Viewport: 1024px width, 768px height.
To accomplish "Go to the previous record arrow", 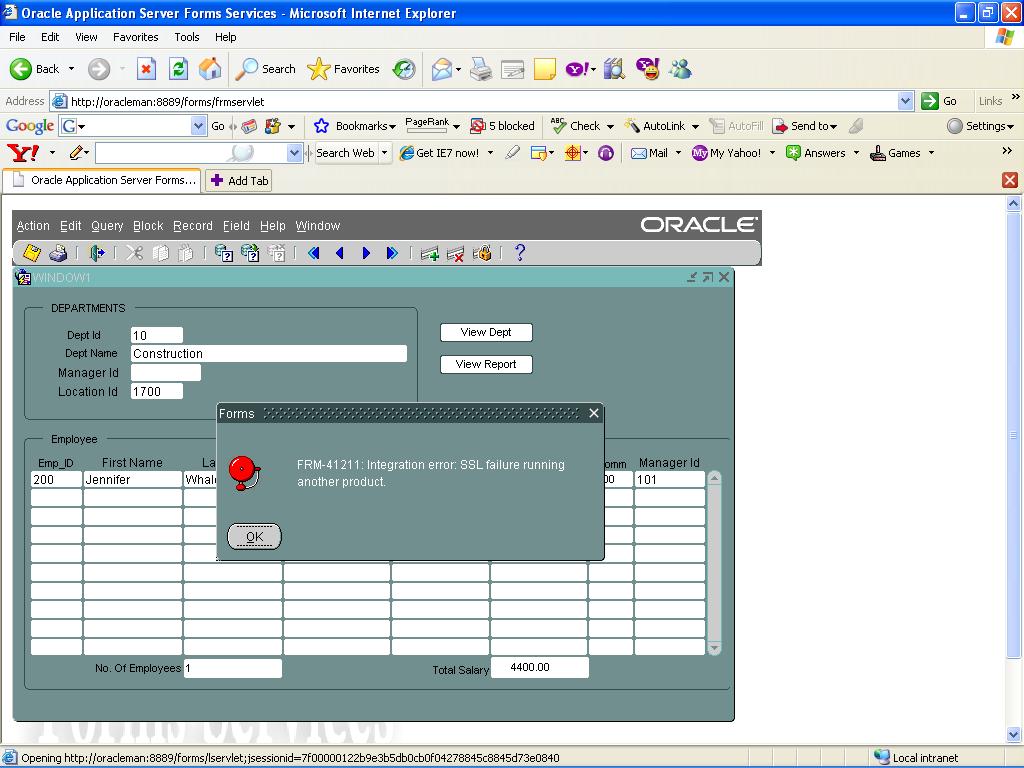I will [340, 254].
